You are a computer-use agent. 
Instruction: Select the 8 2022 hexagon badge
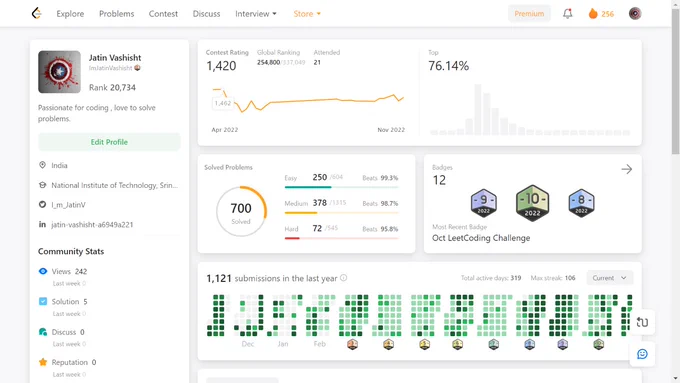pyautogui.click(x=581, y=203)
